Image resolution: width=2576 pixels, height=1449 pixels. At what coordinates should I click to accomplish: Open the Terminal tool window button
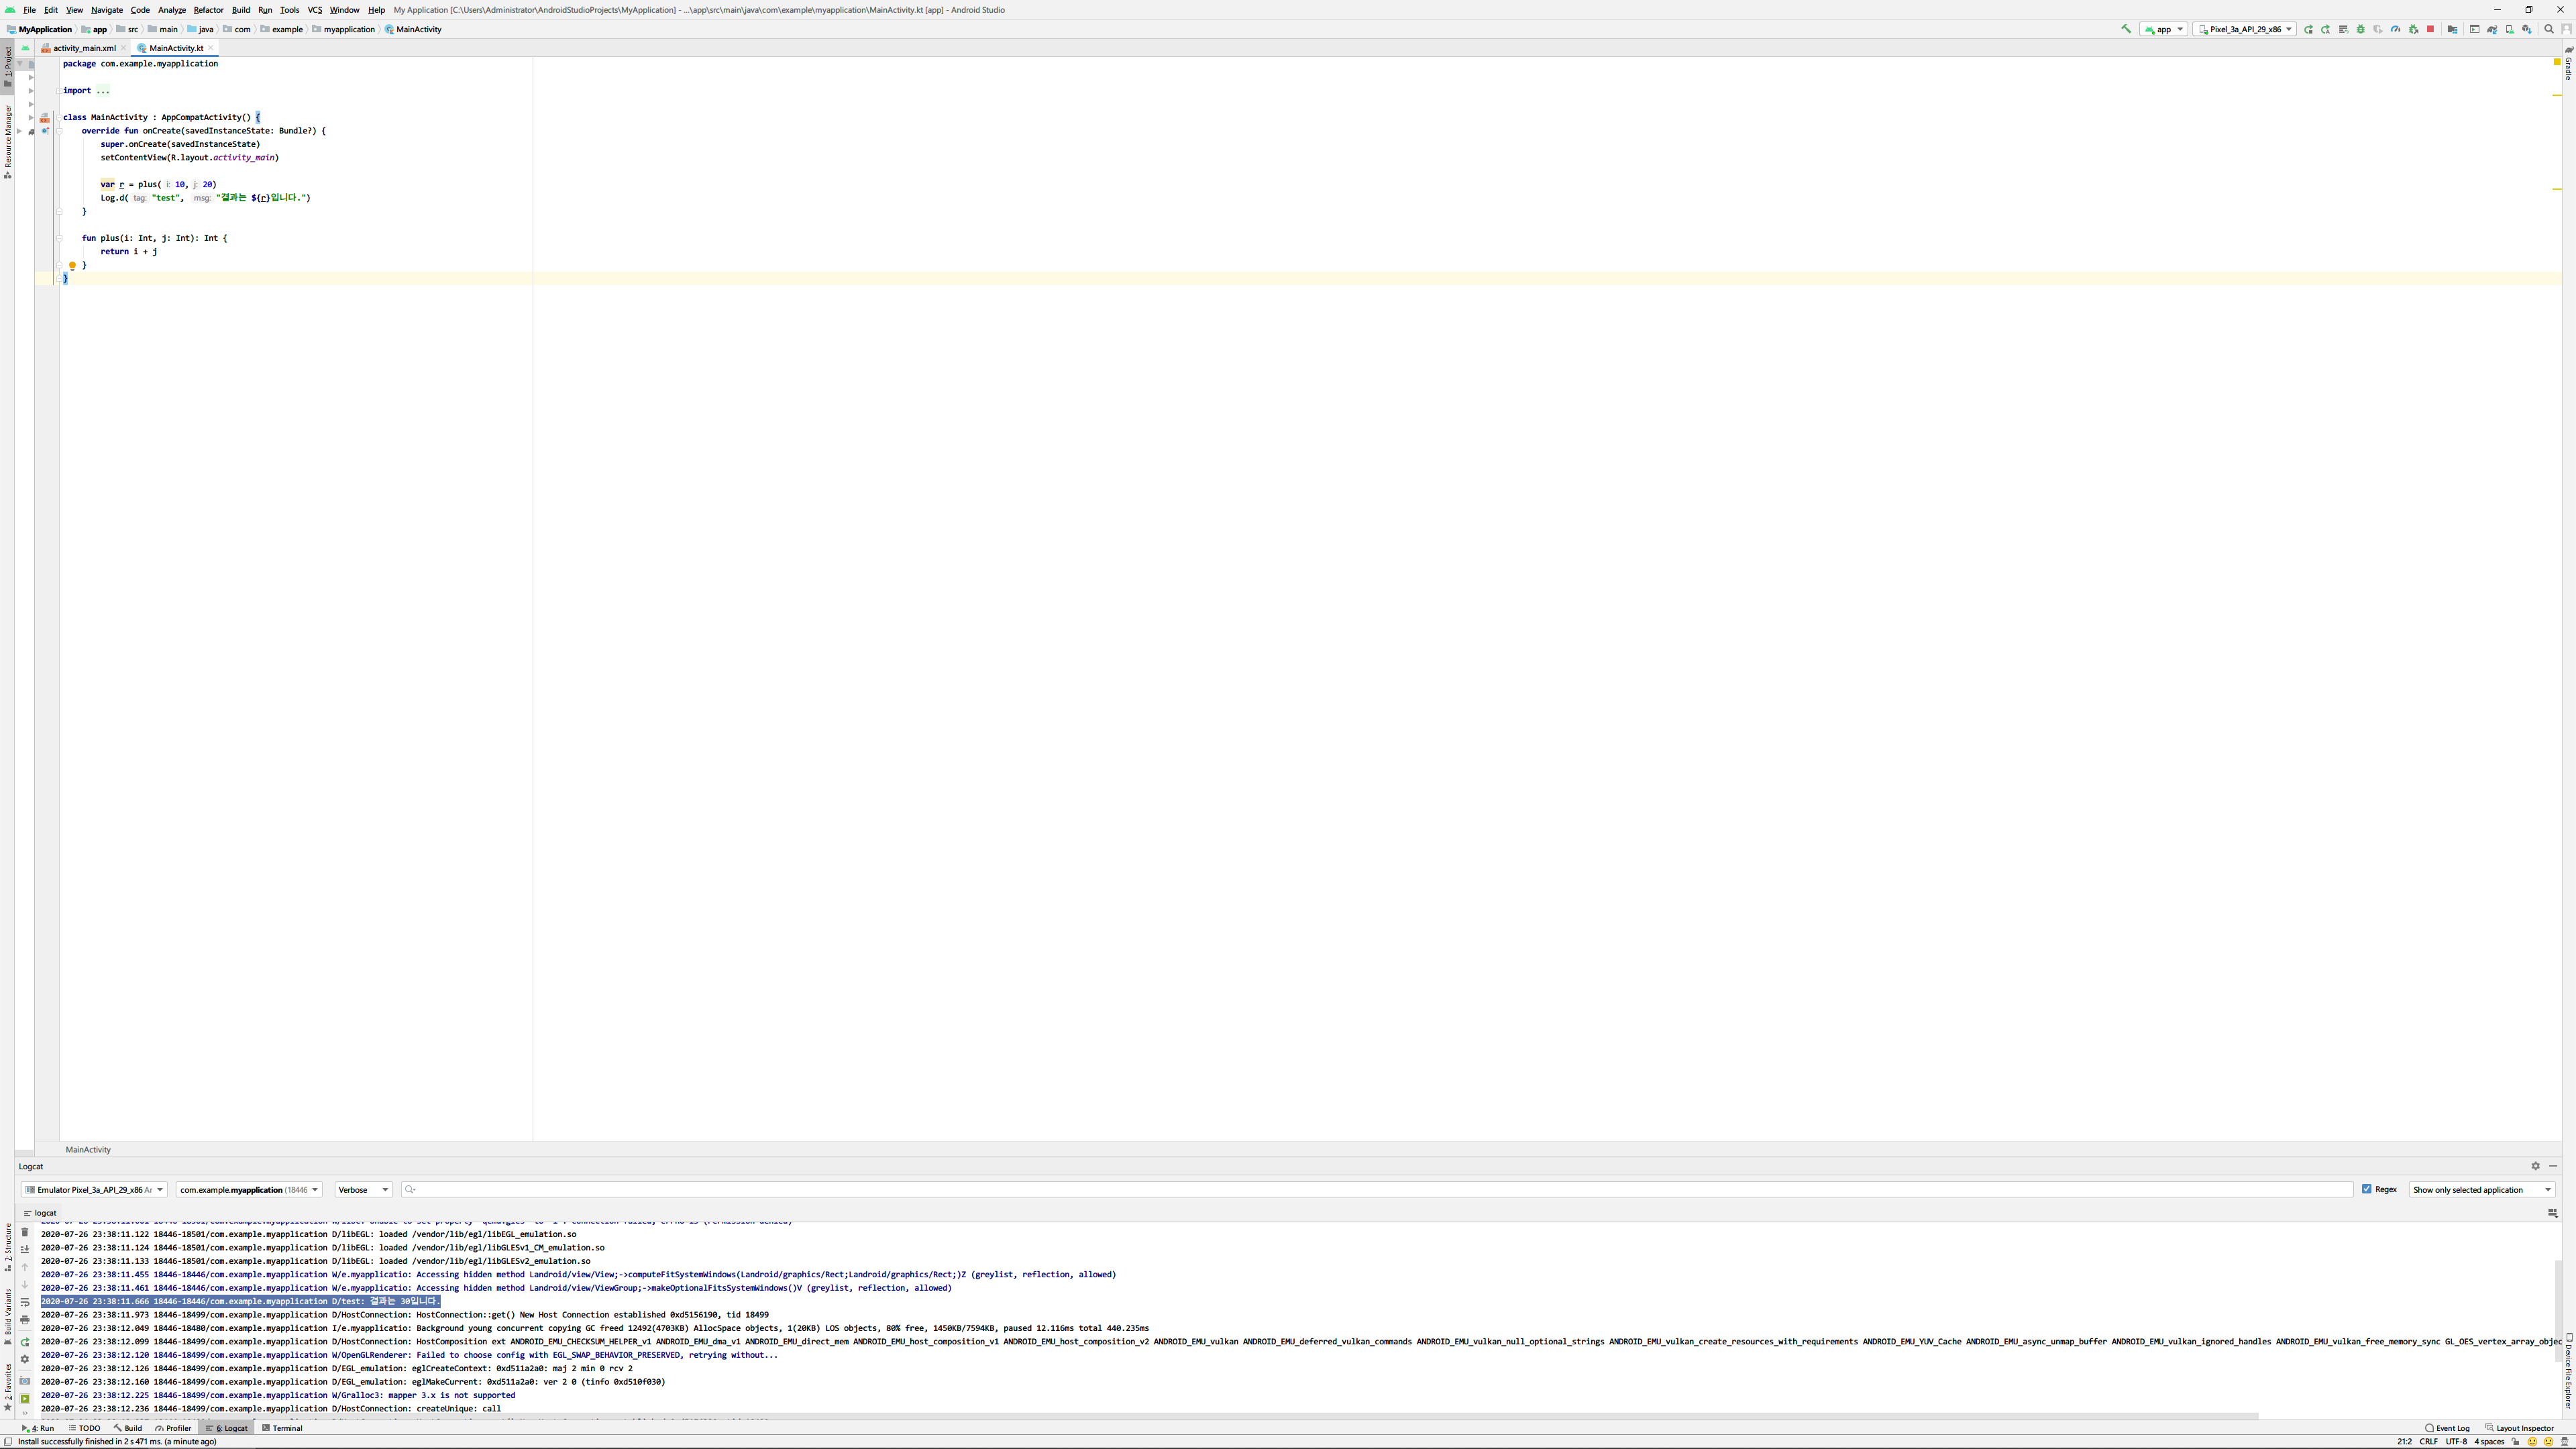282,1428
